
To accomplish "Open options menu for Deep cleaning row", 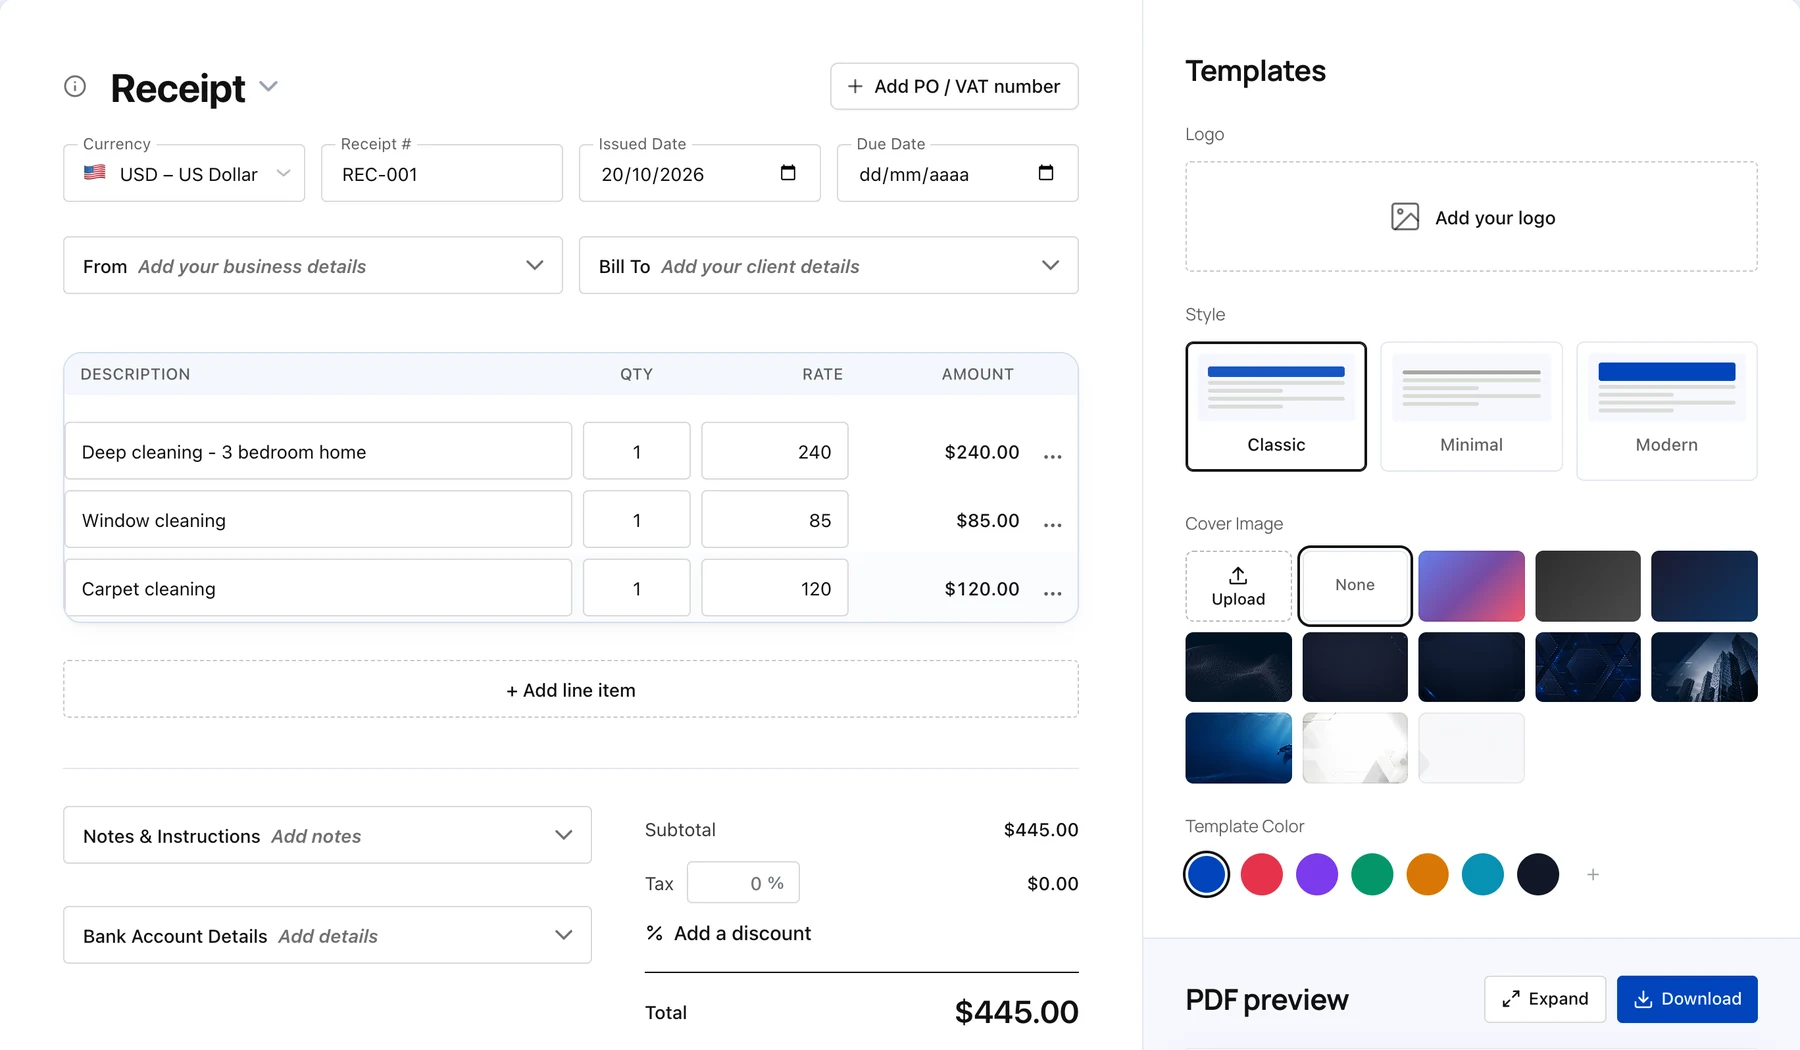I will click(1053, 456).
